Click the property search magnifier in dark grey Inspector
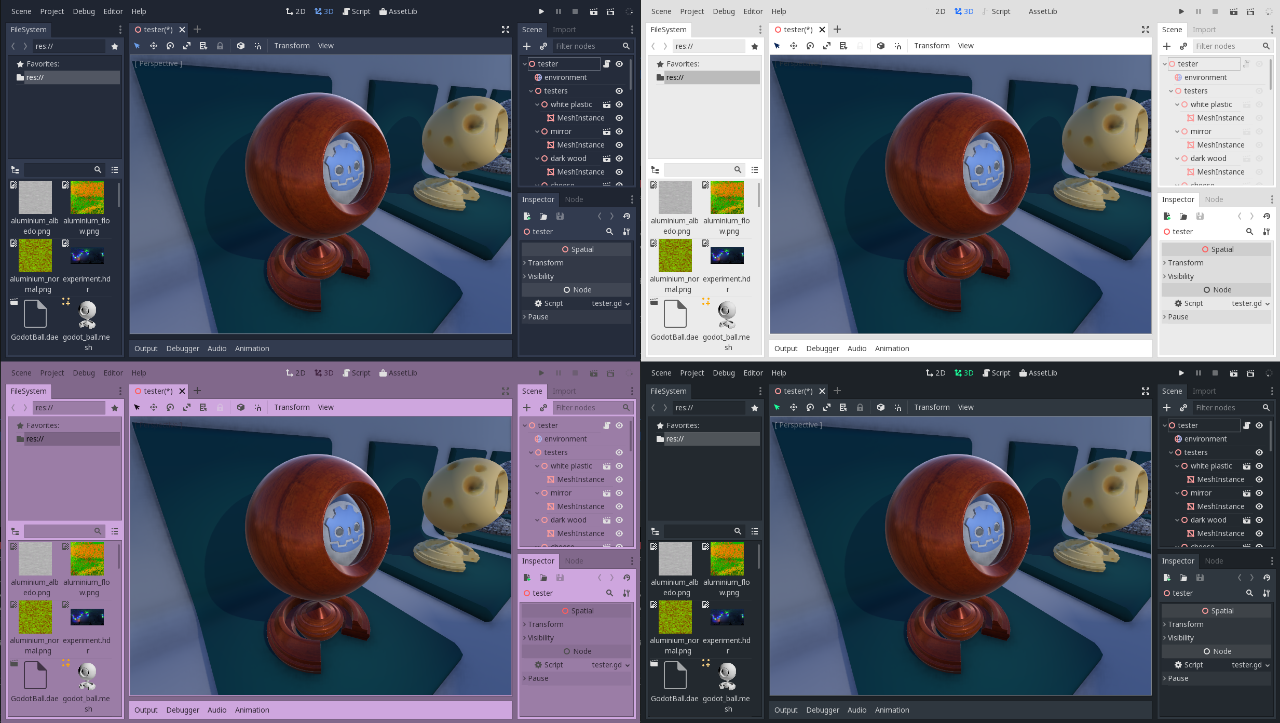 tap(1249, 593)
